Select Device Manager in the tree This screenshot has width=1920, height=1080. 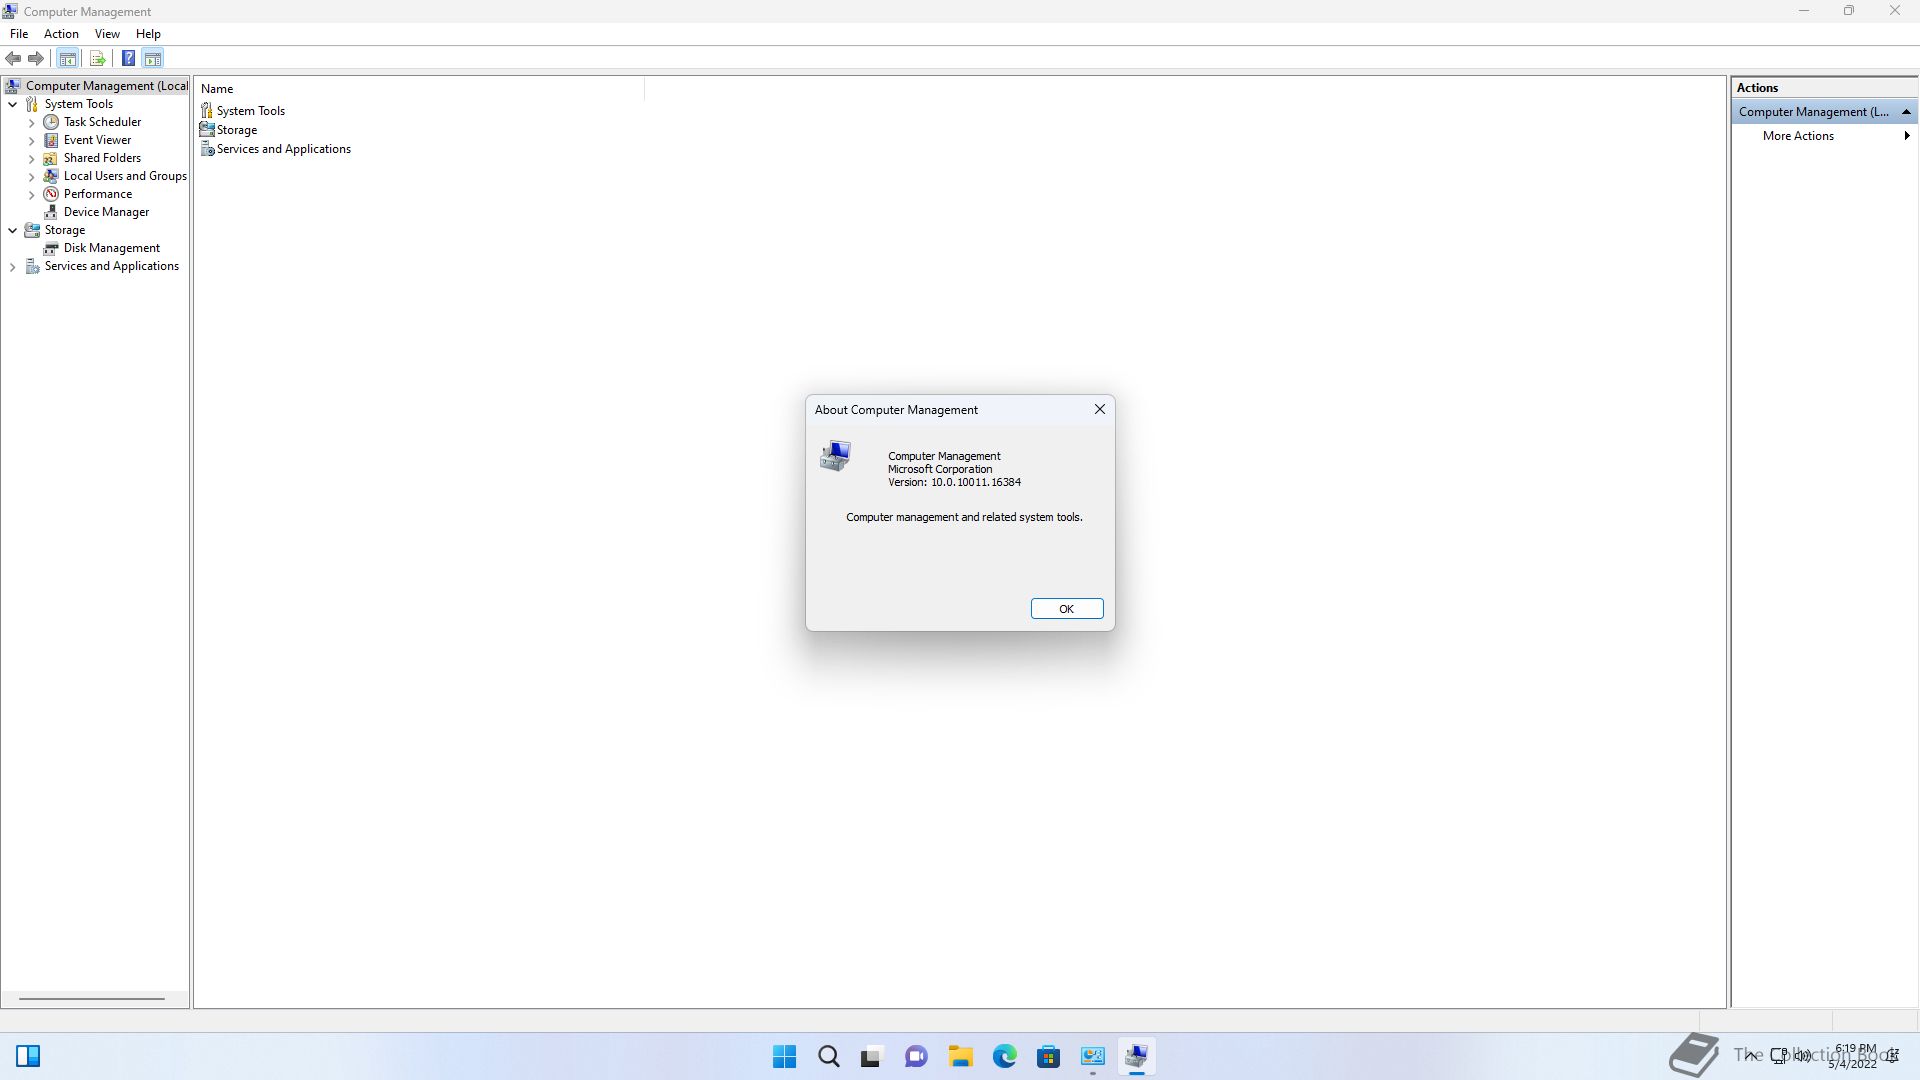tap(106, 212)
